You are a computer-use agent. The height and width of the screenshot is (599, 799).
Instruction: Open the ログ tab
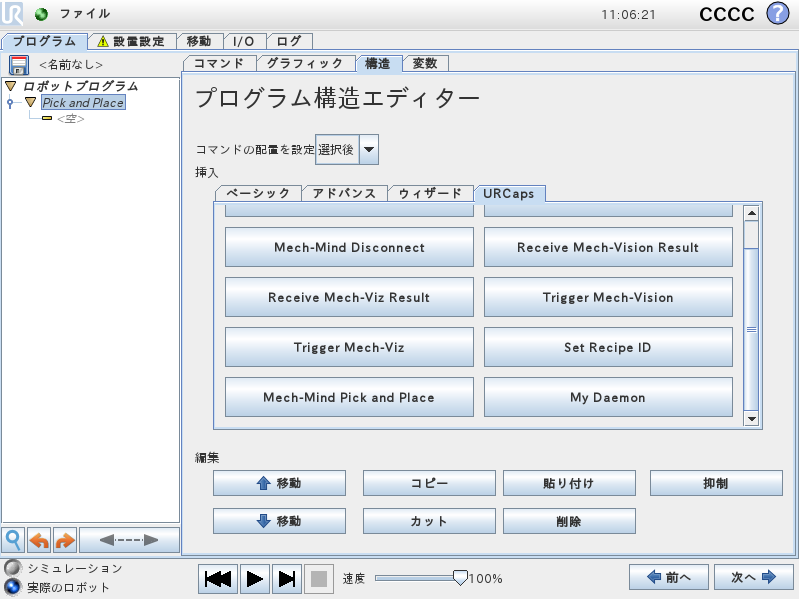coord(289,41)
